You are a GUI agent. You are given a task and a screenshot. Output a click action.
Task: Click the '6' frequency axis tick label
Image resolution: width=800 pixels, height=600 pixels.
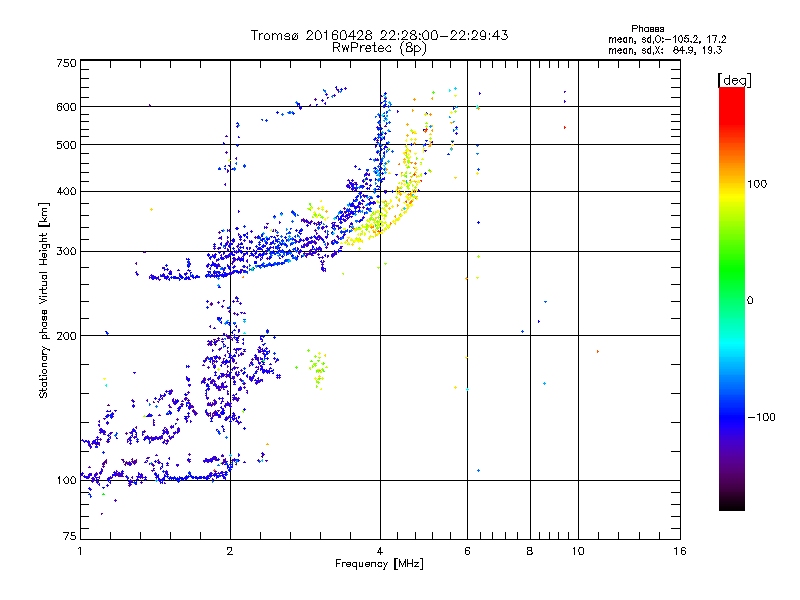click(467, 551)
